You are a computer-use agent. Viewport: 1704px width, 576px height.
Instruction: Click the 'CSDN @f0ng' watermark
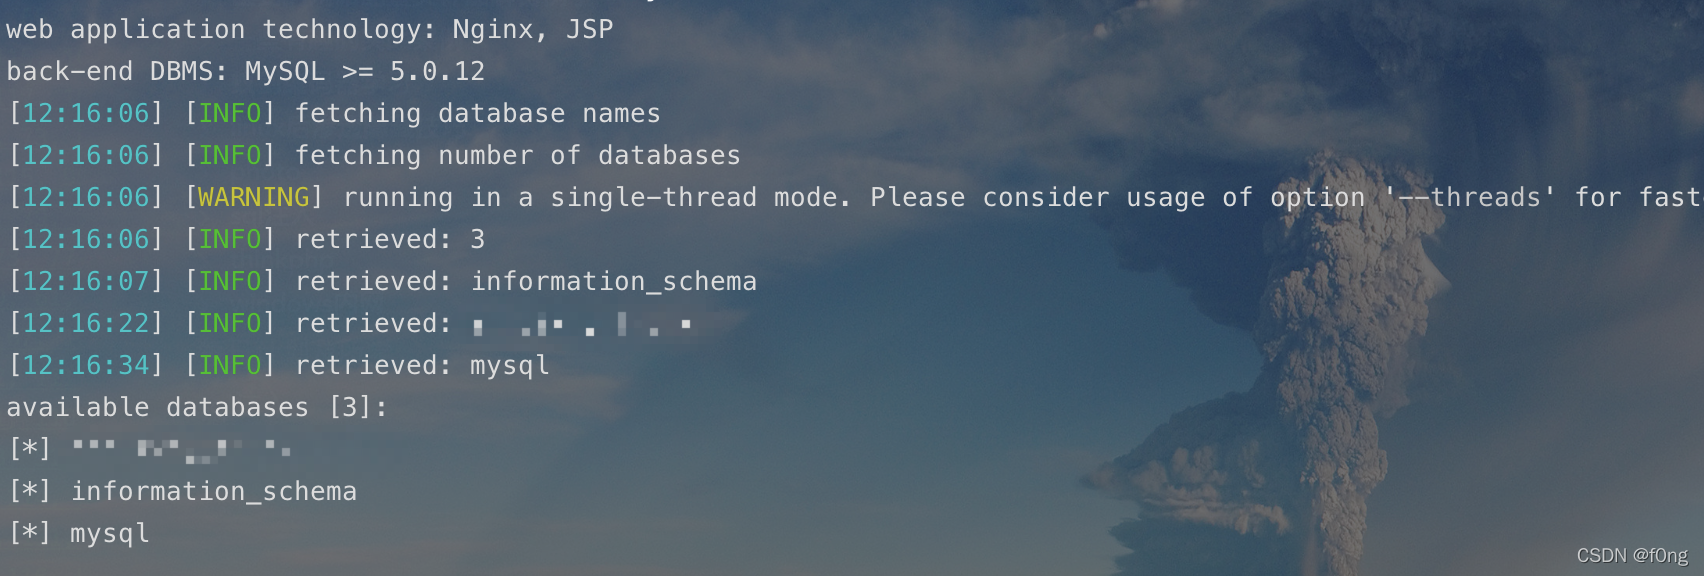tap(1632, 556)
